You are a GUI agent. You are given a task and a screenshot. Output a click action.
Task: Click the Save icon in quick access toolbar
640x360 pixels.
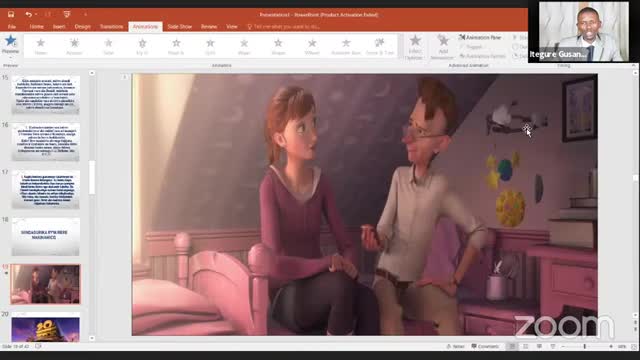tap(11, 14)
